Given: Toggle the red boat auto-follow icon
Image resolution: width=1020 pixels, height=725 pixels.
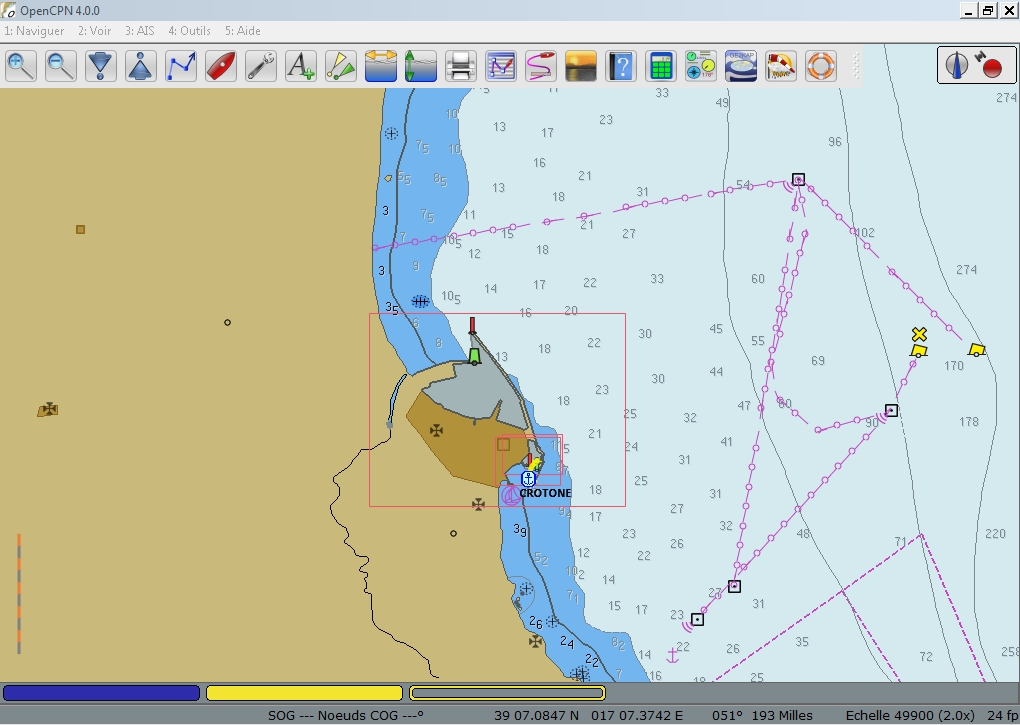Looking at the screenshot, I should point(221,67).
